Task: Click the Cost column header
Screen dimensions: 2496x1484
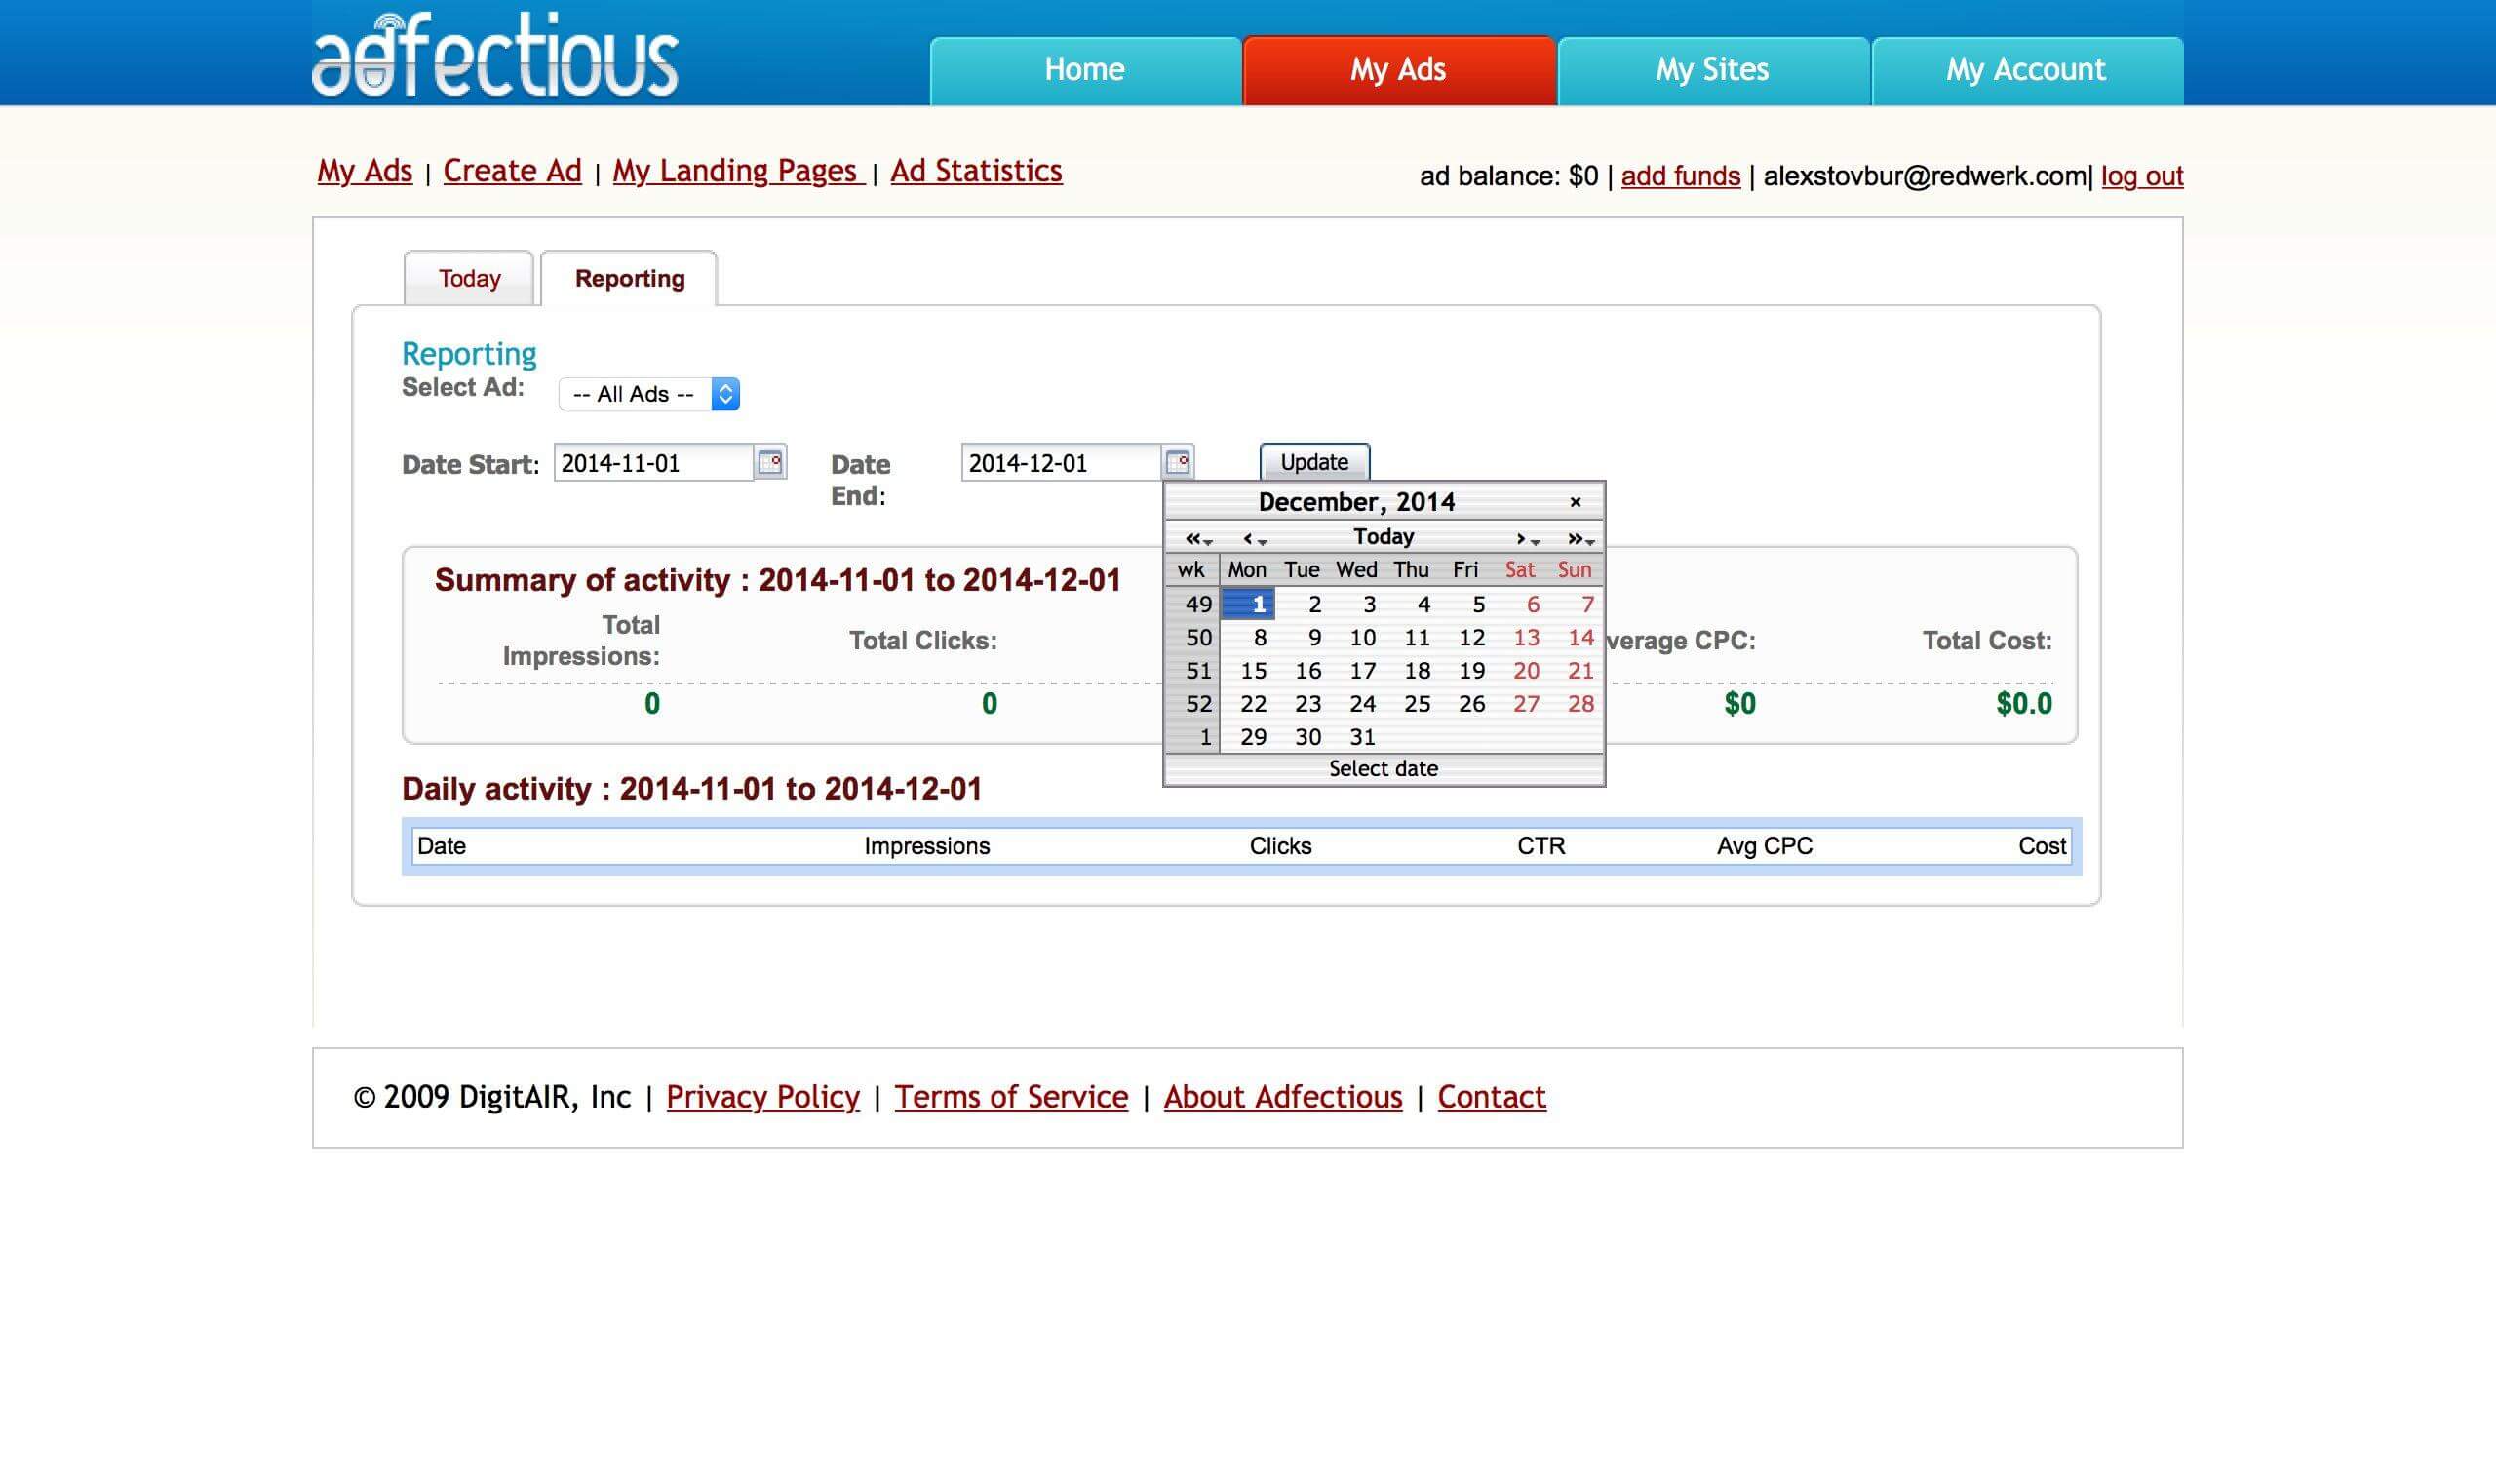Action: pos(2041,846)
